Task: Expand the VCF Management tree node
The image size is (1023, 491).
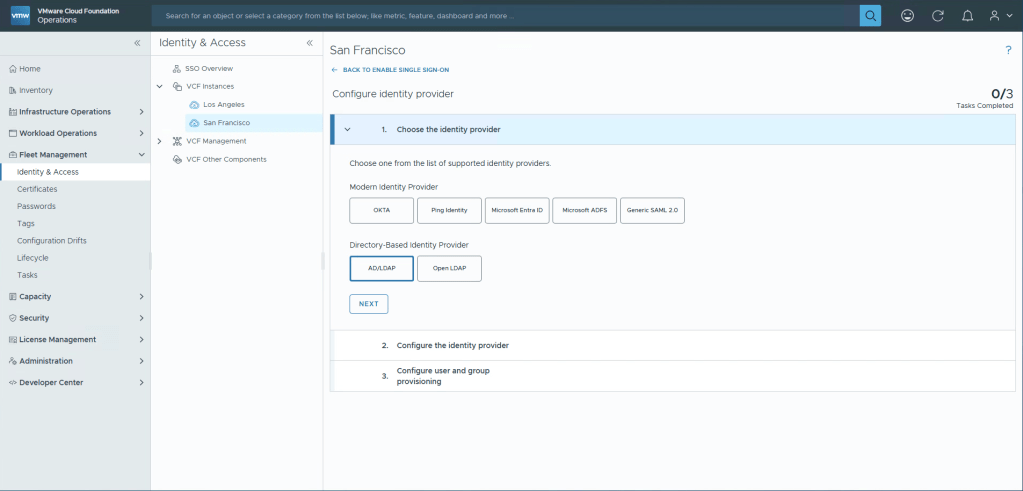Action: tap(160, 141)
